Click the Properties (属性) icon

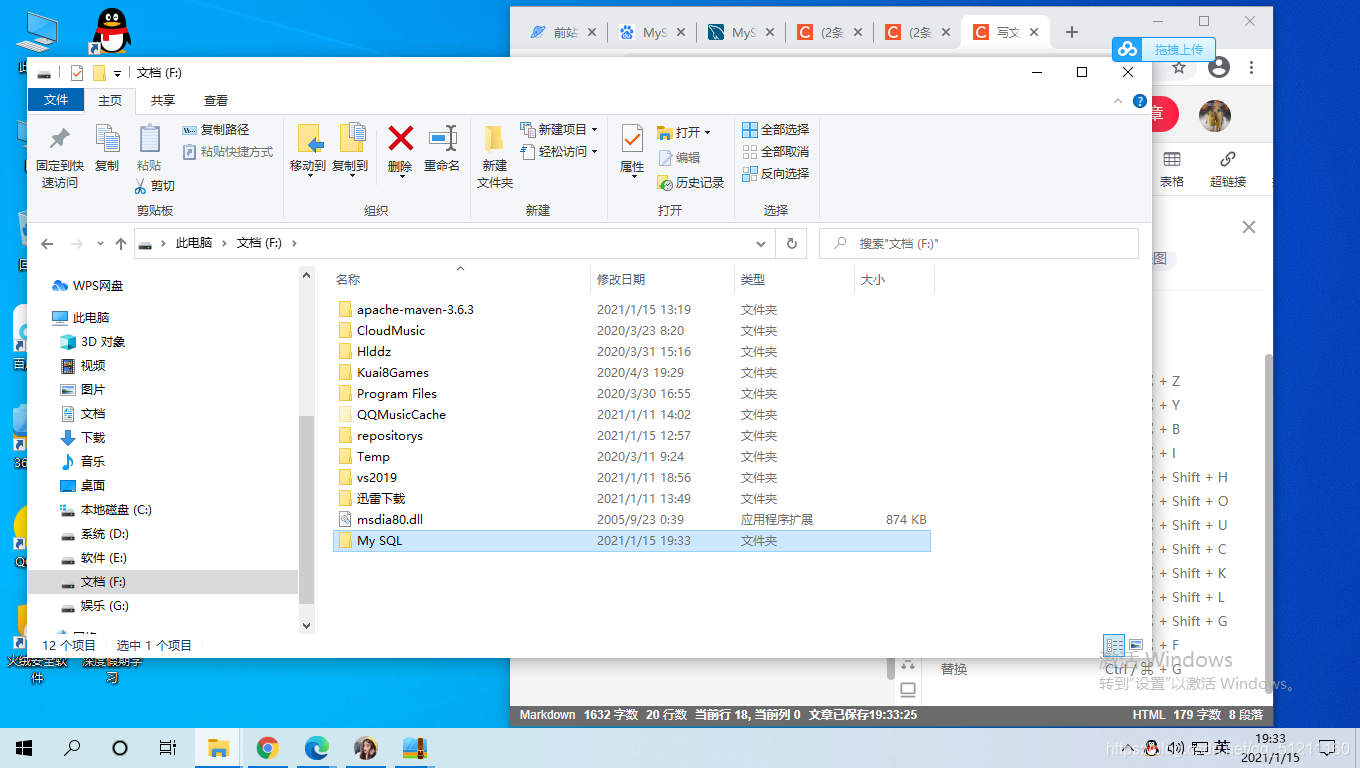[632, 139]
